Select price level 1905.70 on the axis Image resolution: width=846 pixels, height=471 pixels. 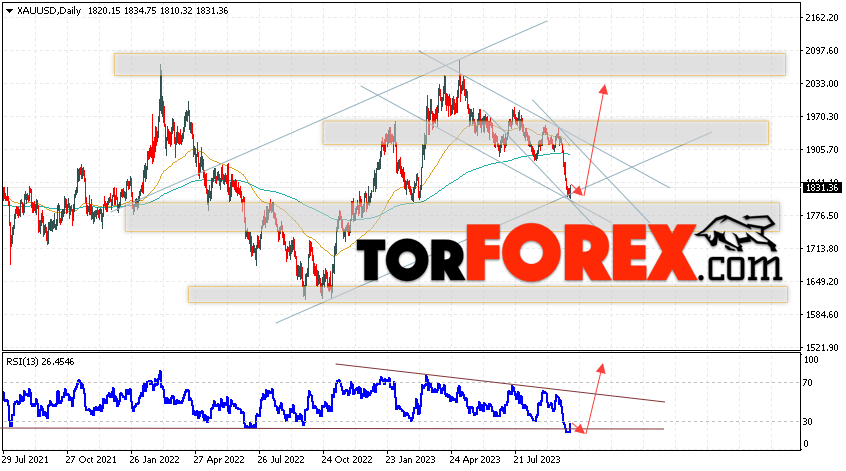(x=822, y=149)
